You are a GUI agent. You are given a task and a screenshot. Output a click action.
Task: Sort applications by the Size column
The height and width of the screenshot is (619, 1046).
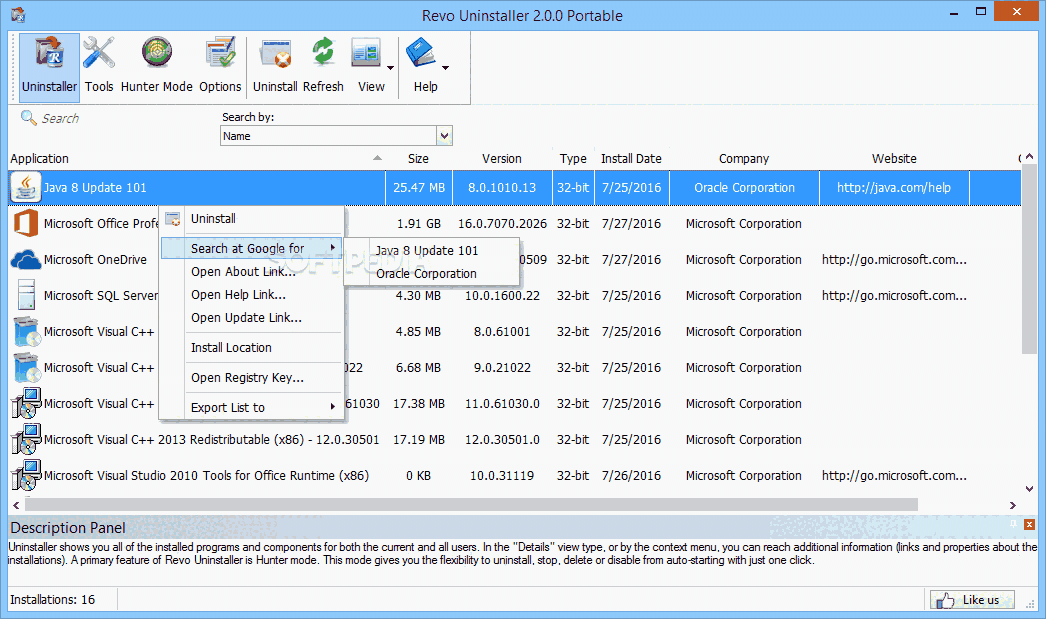418,158
